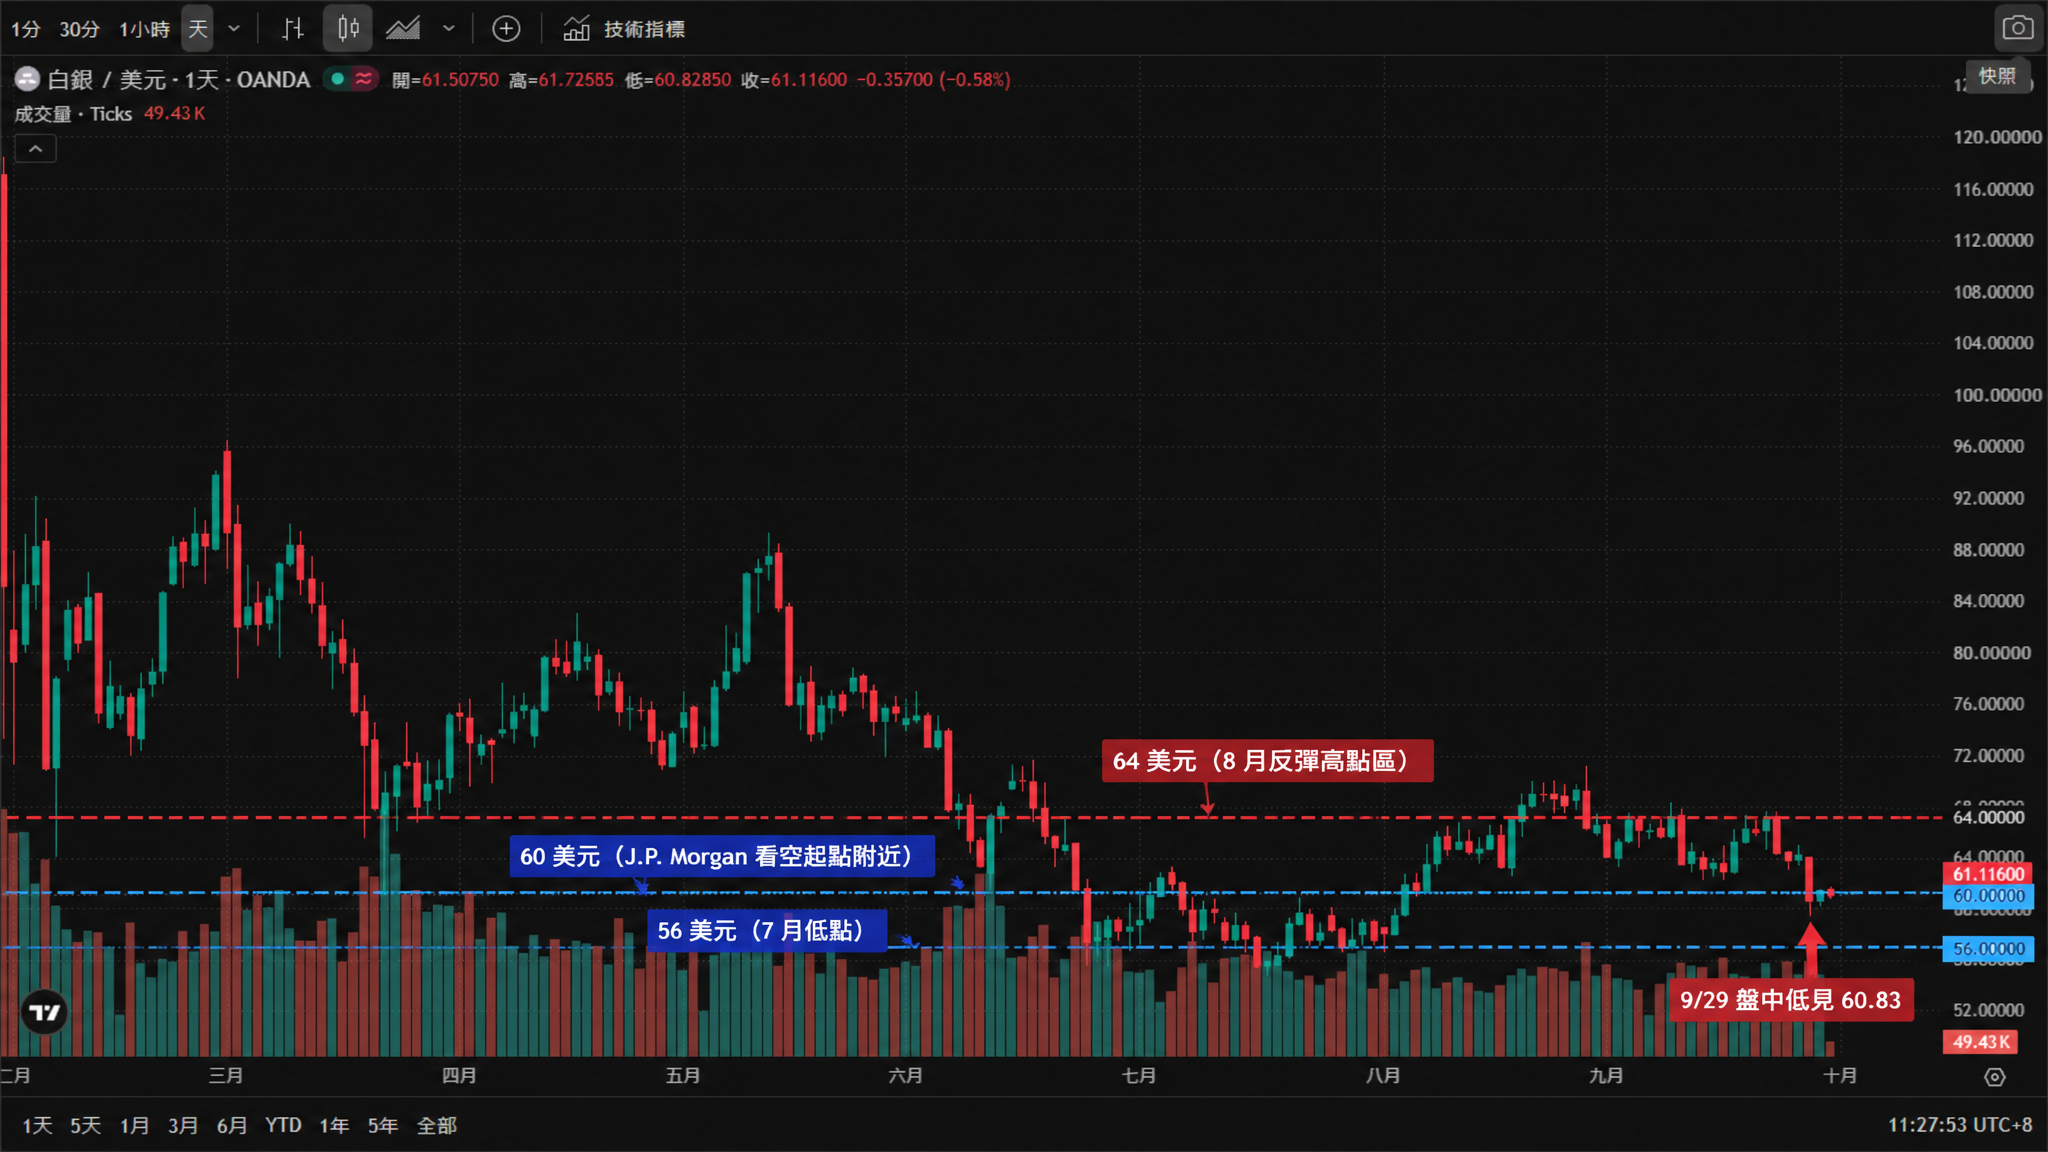Set range to 6月

[x=232, y=1125]
